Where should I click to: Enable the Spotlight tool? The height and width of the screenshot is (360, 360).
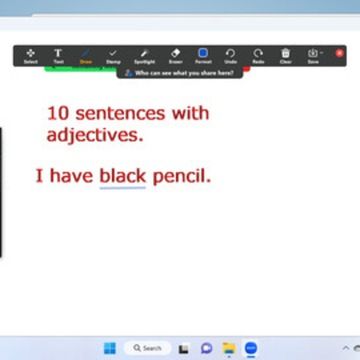click(x=145, y=56)
